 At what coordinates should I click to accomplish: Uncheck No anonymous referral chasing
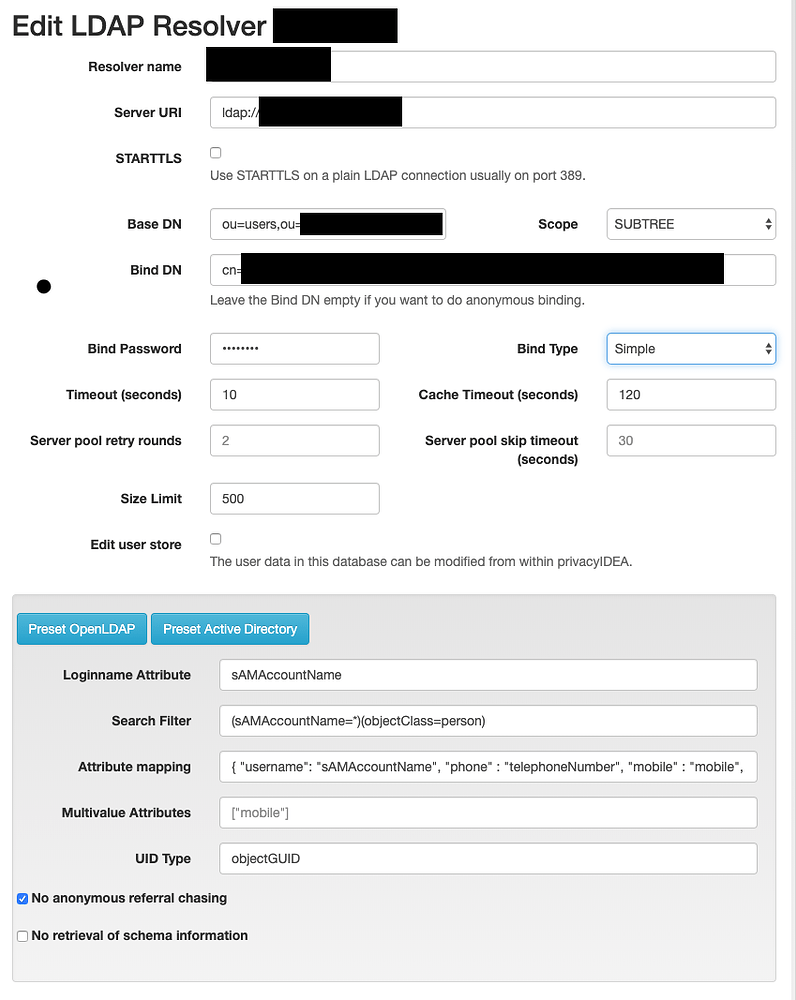[22, 898]
